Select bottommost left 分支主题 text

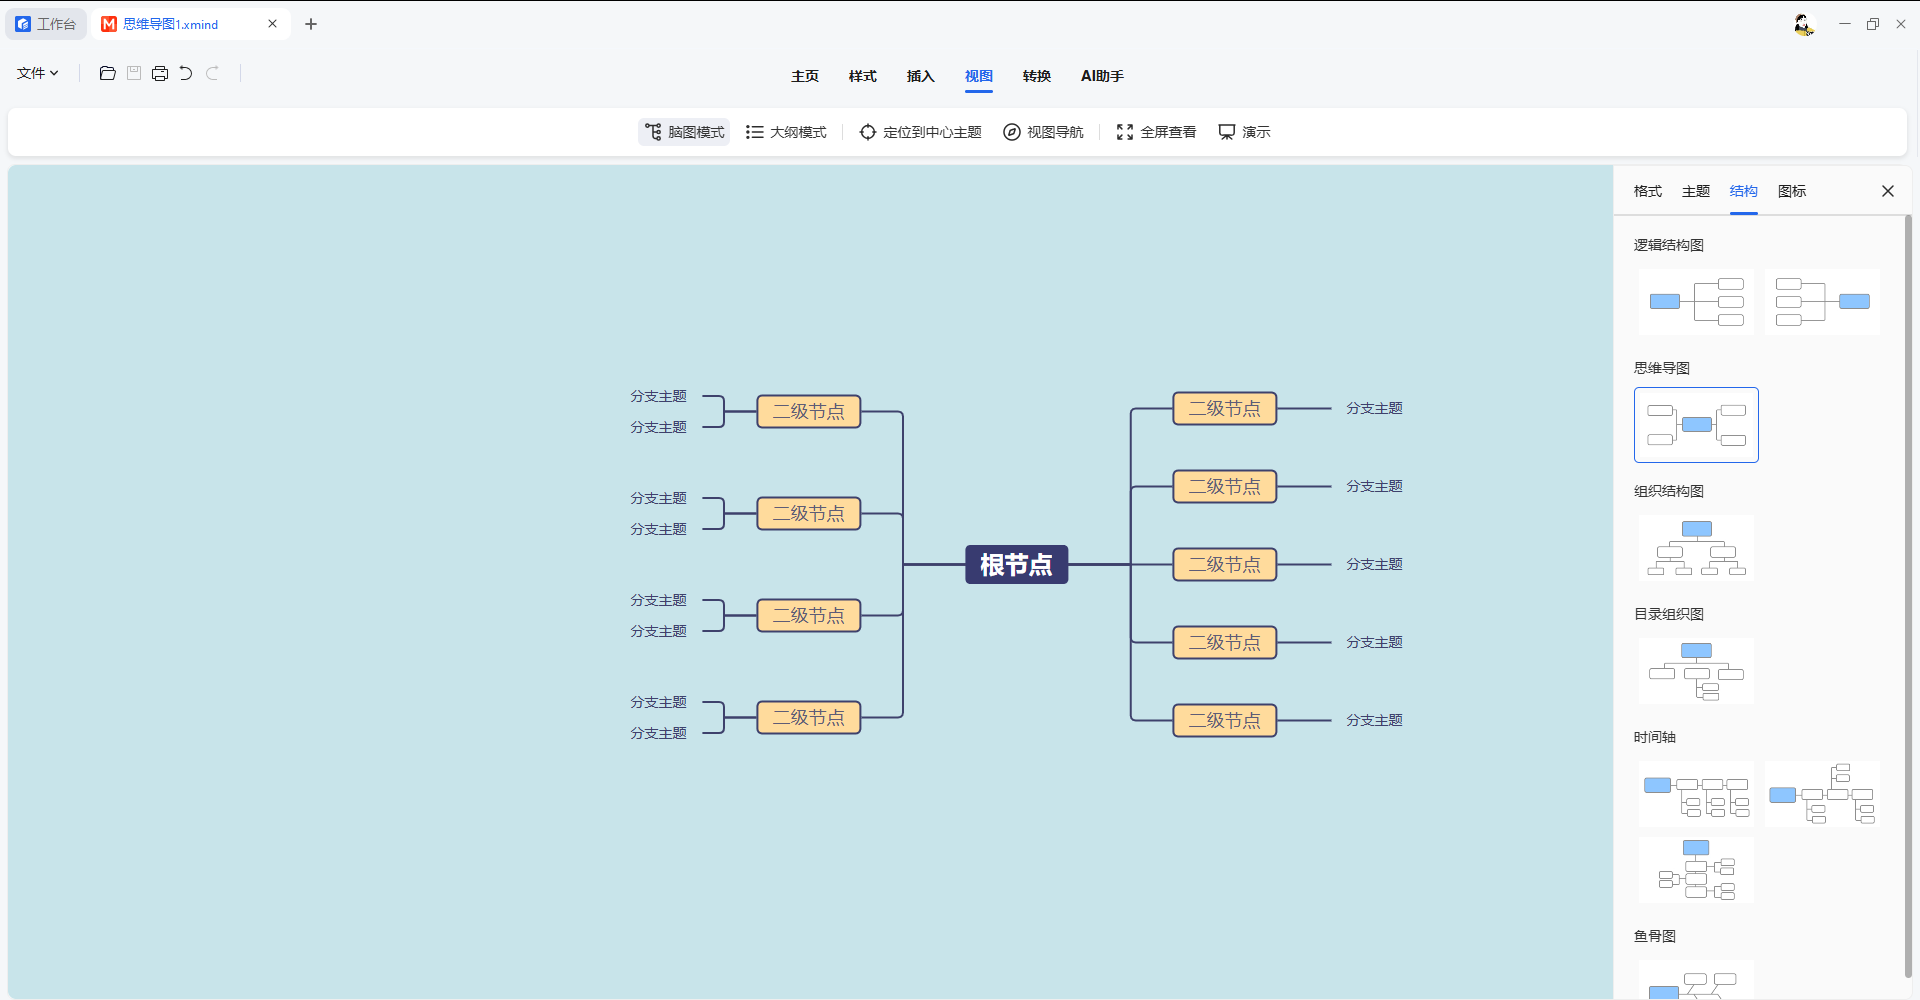(x=658, y=734)
